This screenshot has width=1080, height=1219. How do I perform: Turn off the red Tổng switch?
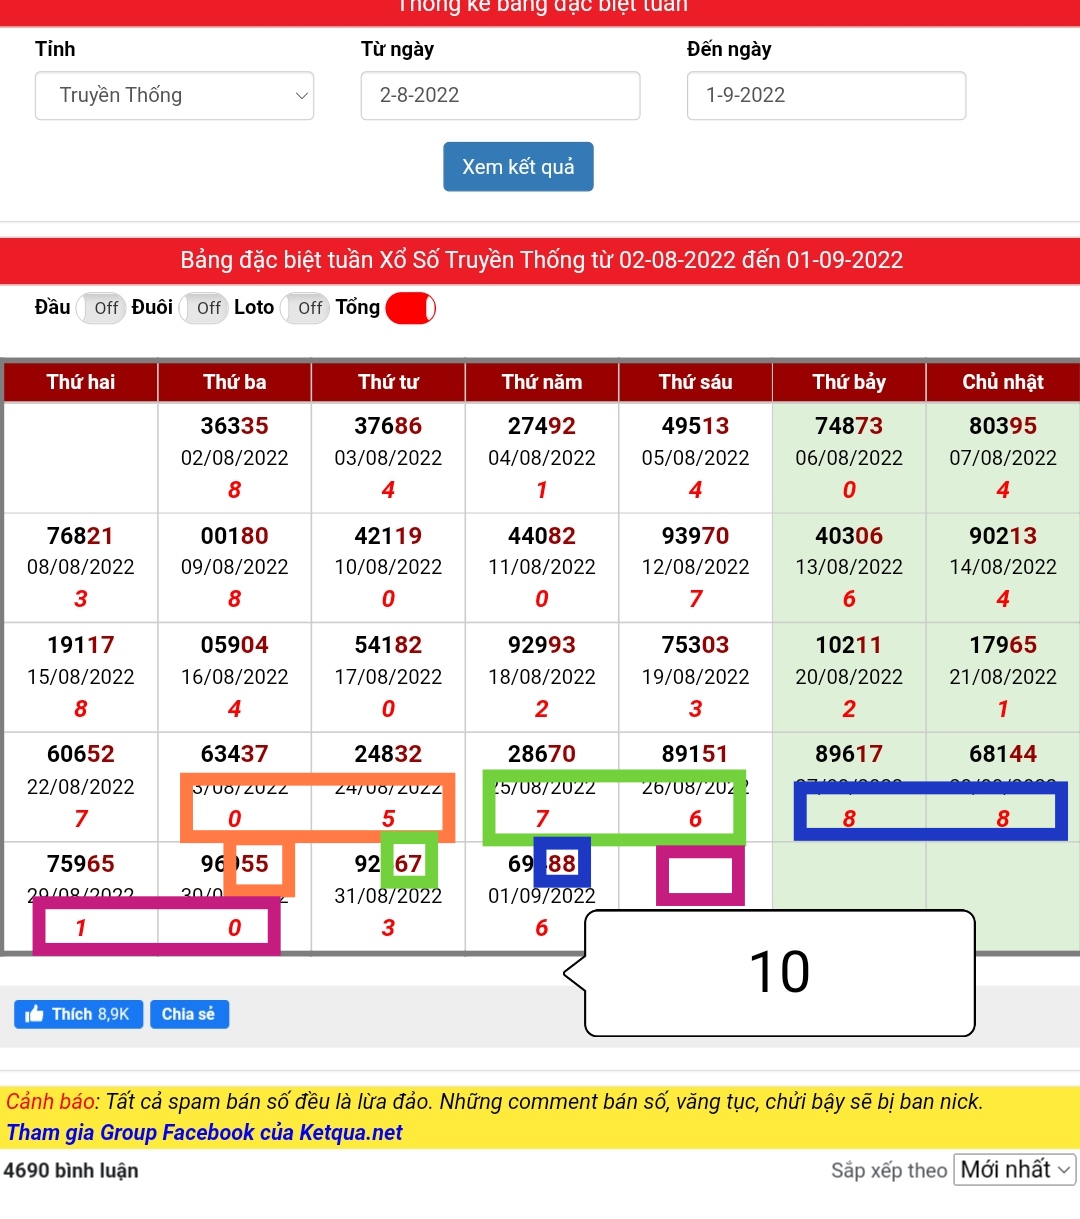coord(410,308)
